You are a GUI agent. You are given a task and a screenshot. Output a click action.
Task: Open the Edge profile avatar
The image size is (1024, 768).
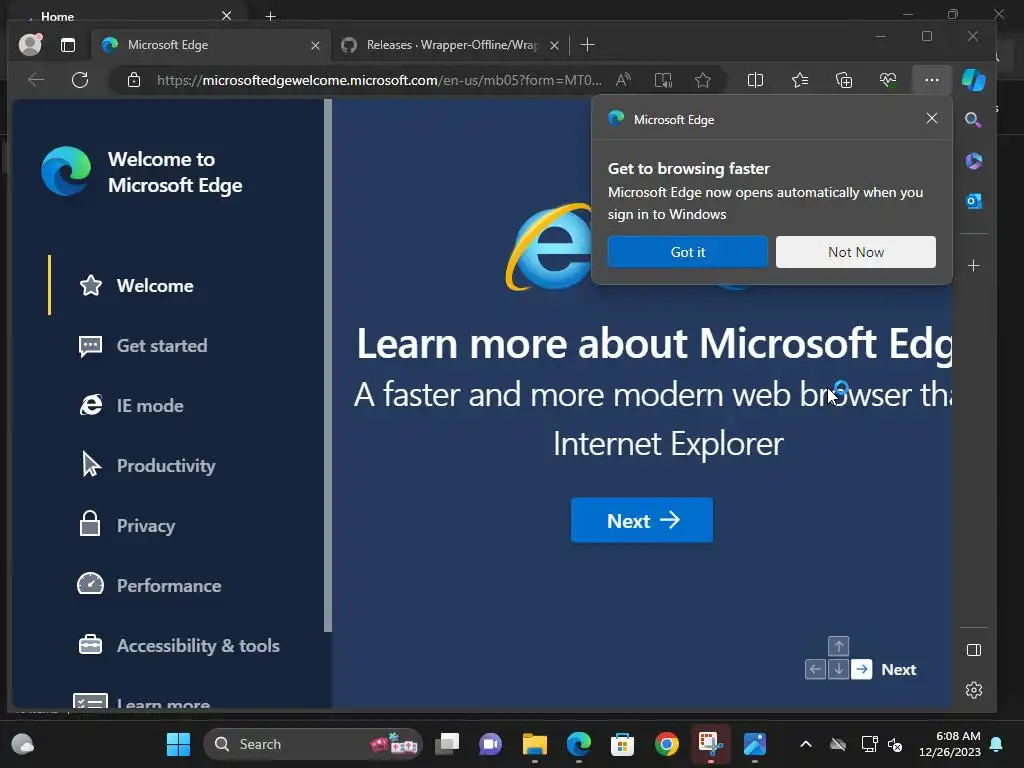pos(30,44)
